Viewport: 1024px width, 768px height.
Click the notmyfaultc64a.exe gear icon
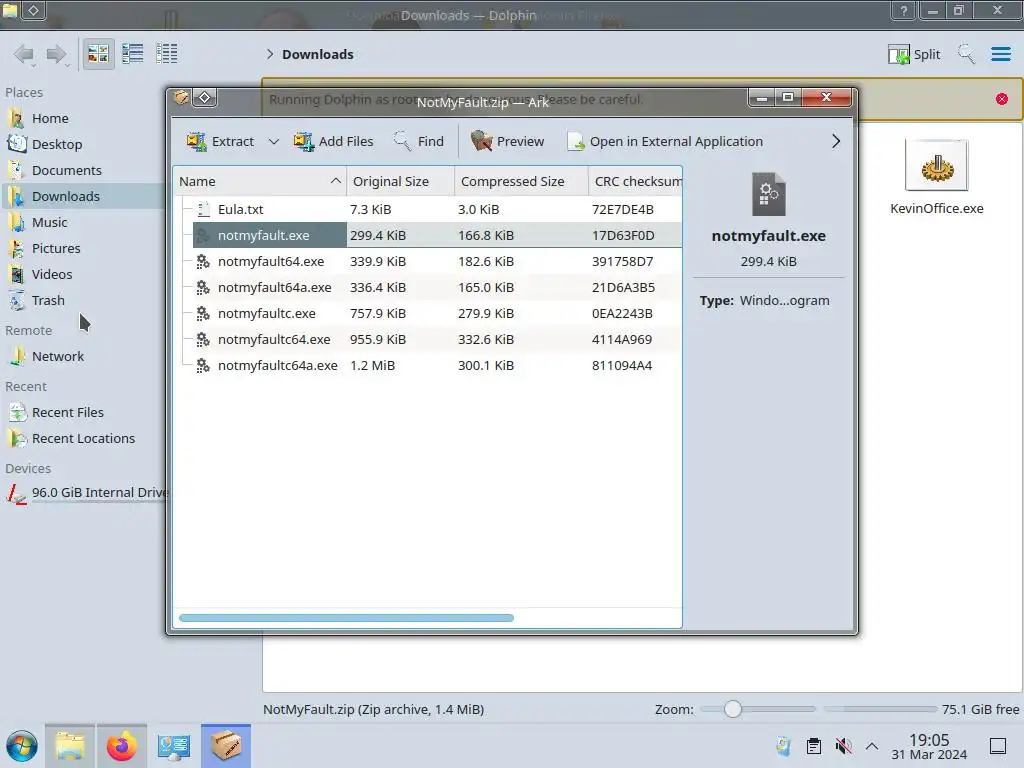point(203,366)
